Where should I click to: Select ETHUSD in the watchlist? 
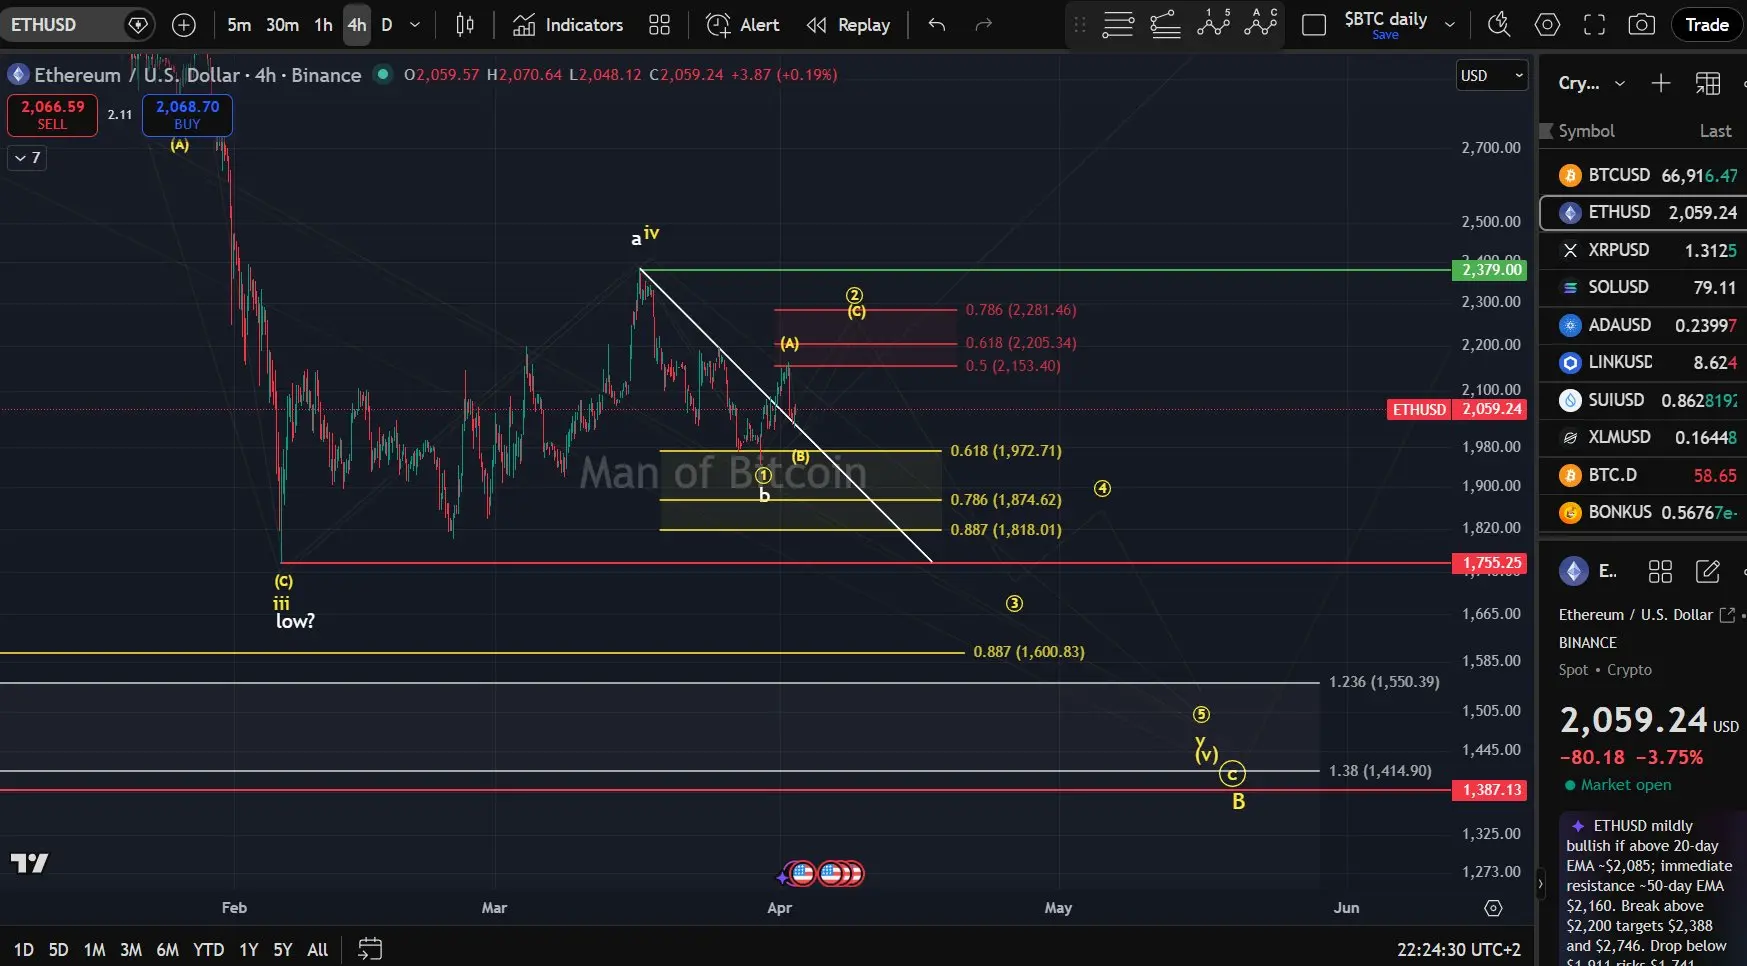click(x=1642, y=212)
